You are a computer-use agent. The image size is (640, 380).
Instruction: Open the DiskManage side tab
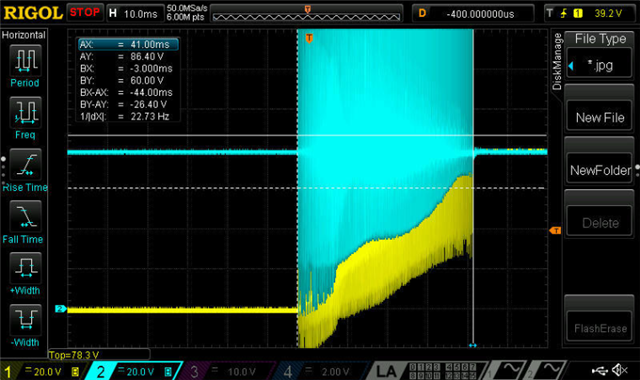point(557,62)
